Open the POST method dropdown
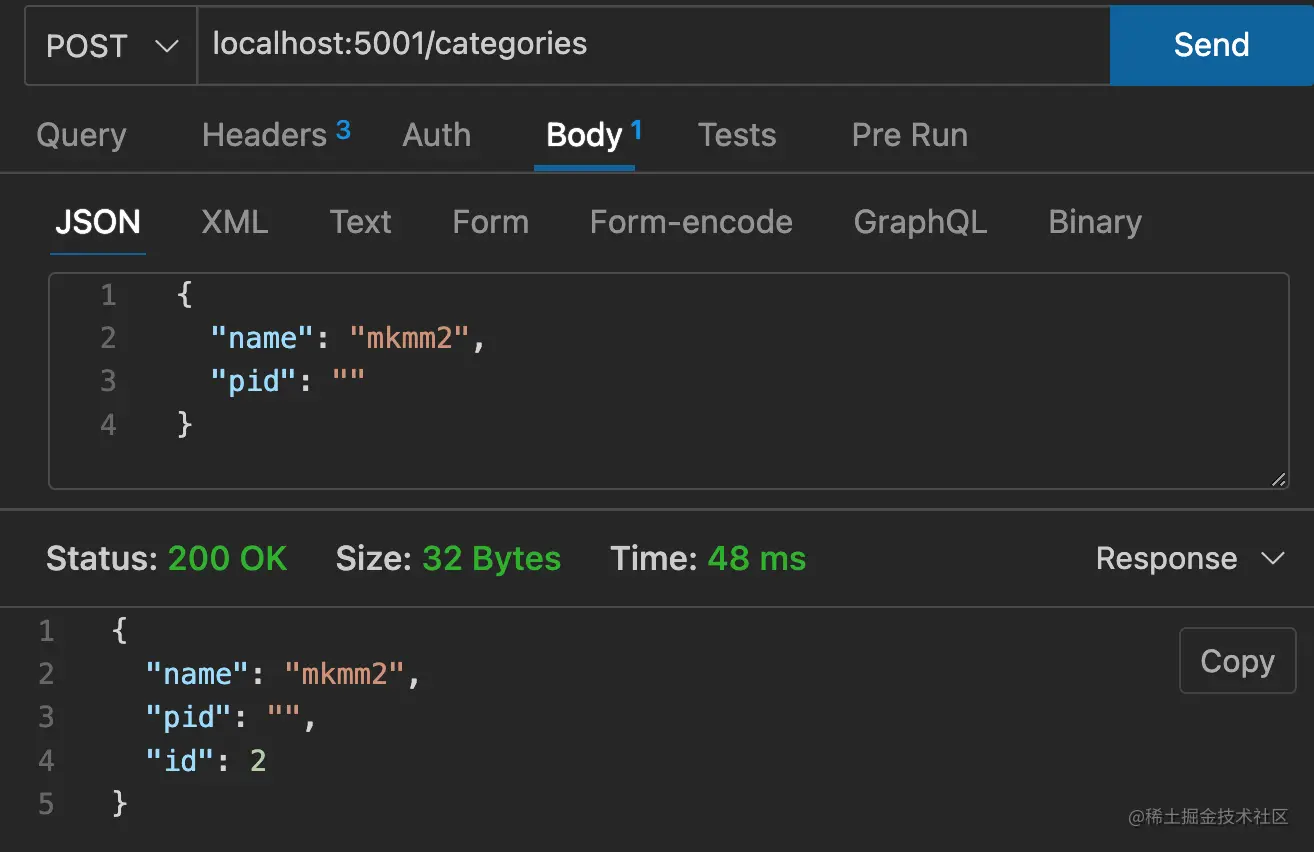The image size is (1314, 852). pyautogui.click(x=111, y=46)
